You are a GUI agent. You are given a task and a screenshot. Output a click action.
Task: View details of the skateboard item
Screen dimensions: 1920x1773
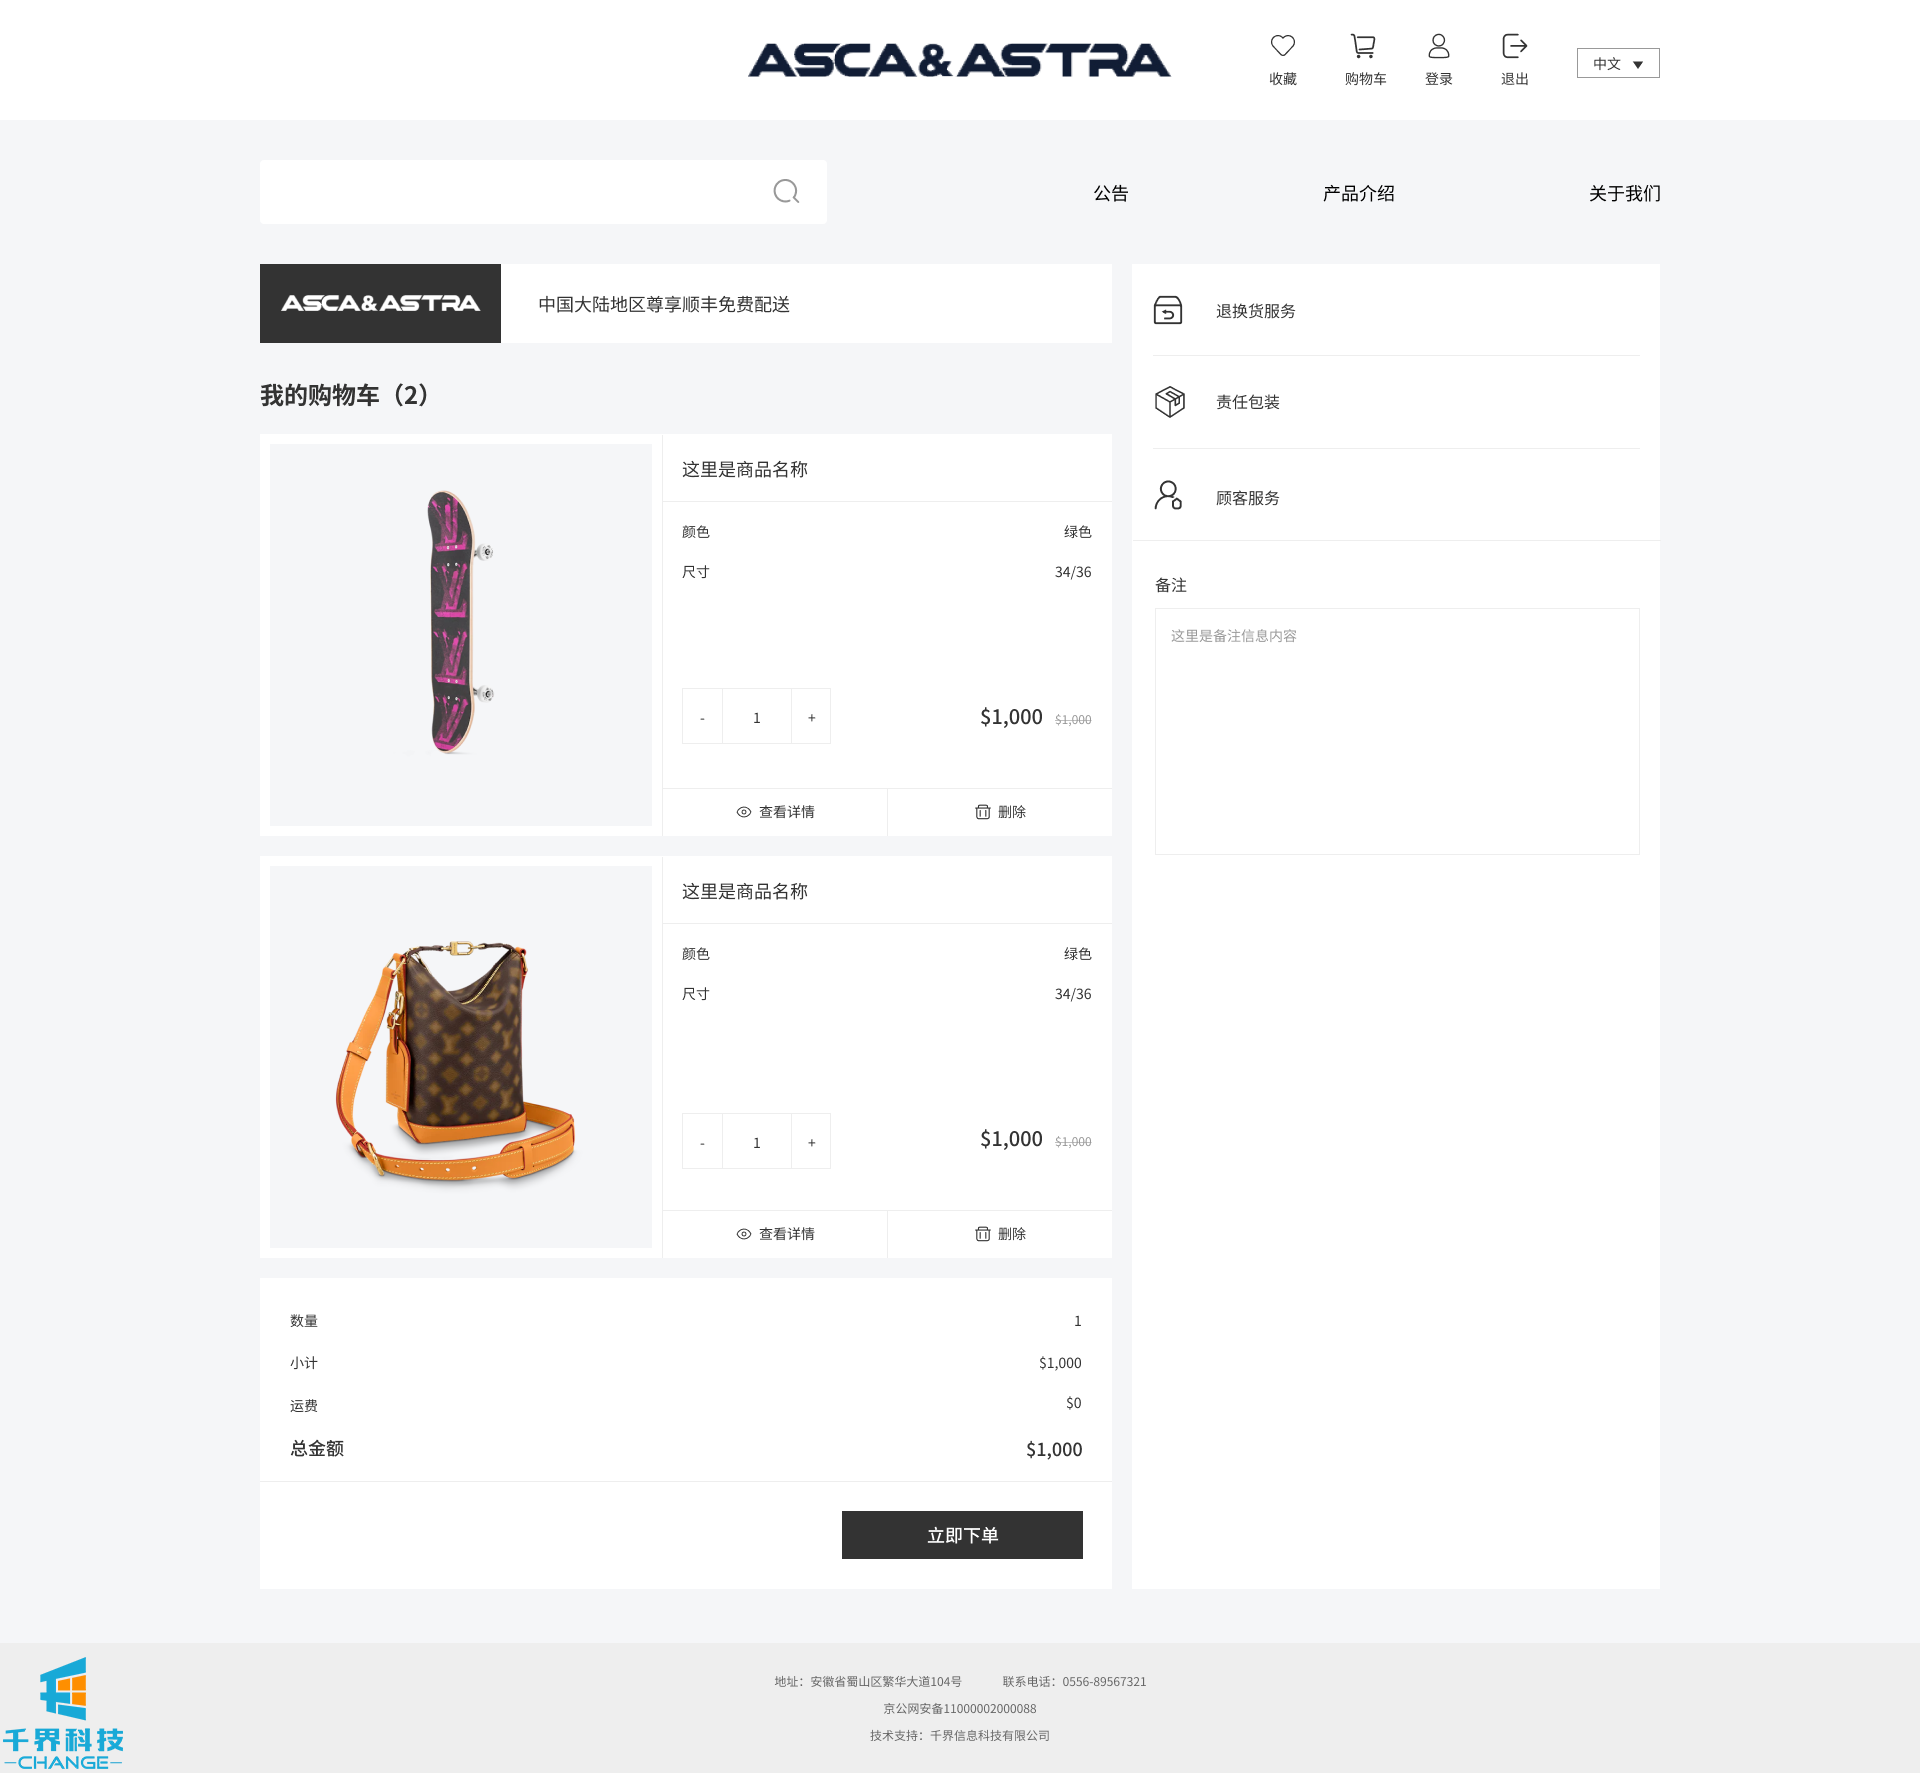775,811
